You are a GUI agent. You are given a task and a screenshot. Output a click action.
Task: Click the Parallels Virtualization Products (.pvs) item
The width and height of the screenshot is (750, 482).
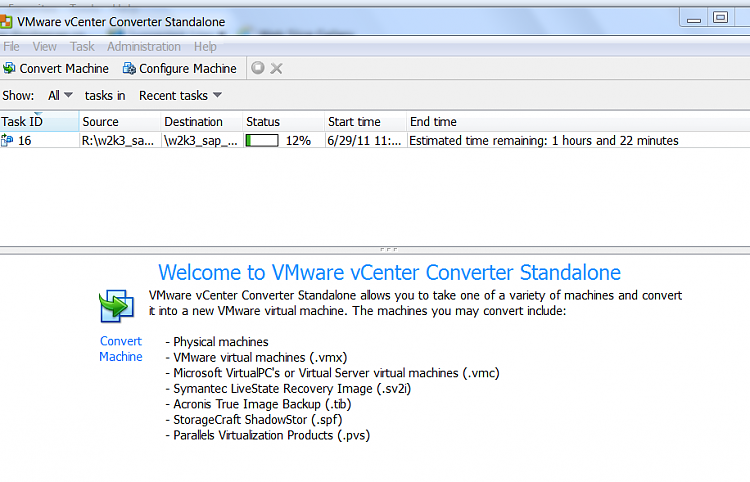point(268,435)
